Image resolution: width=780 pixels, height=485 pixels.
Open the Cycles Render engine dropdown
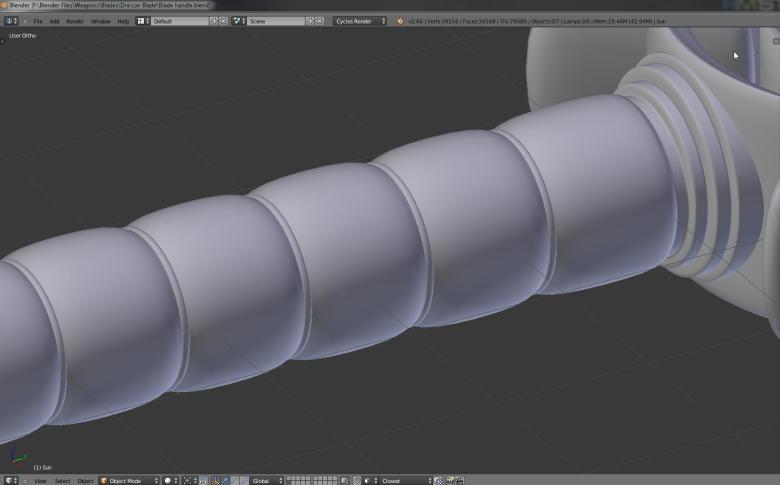click(x=360, y=21)
